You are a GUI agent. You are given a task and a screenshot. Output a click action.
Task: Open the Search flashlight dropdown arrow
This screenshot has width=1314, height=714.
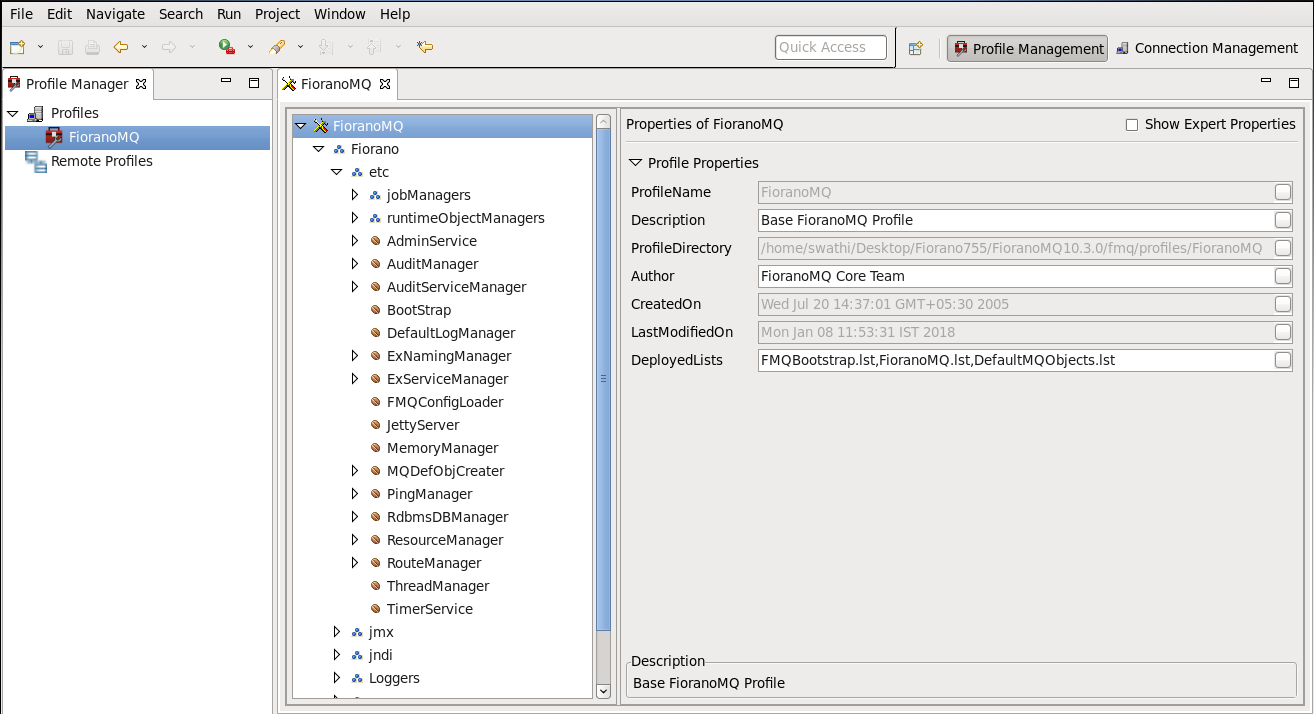(x=299, y=47)
